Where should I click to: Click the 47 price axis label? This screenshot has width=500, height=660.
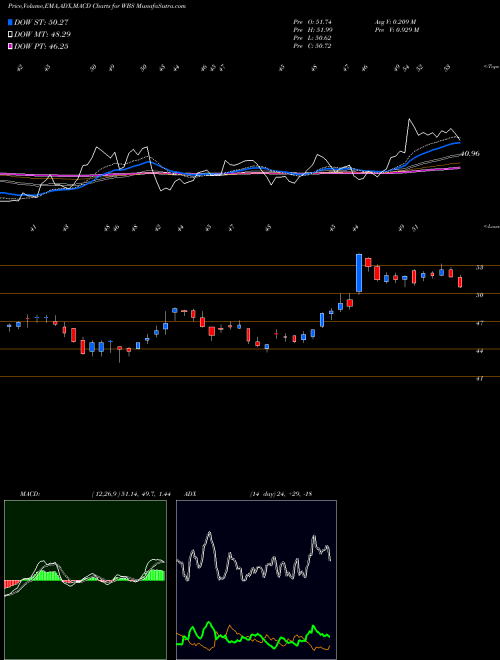(x=479, y=323)
